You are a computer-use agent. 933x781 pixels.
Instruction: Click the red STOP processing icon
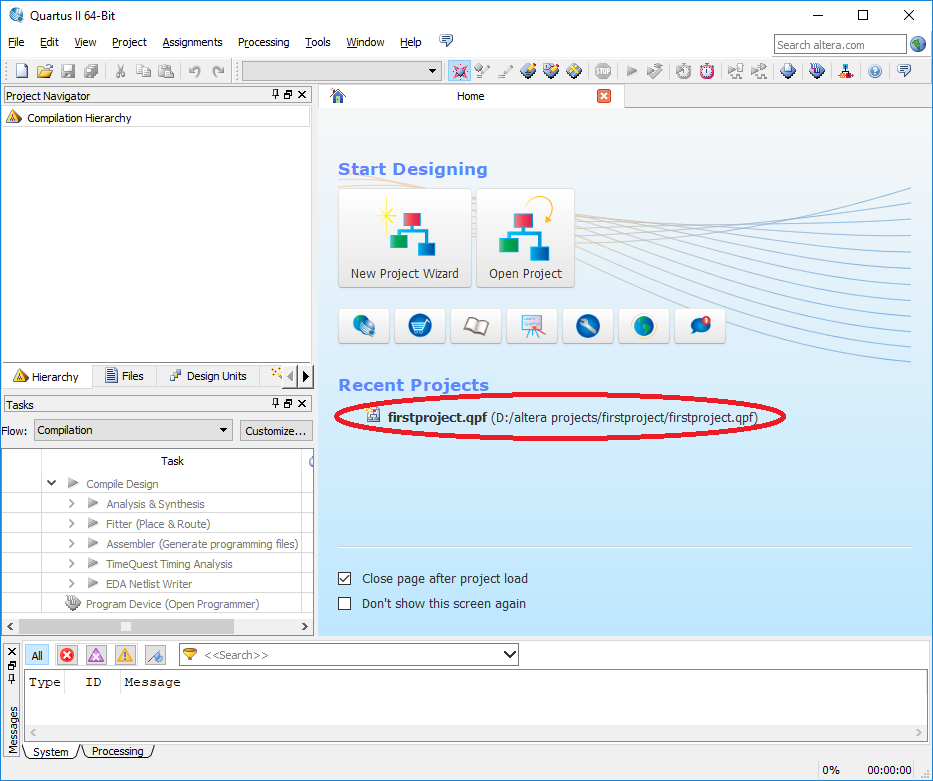pos(603,71)
